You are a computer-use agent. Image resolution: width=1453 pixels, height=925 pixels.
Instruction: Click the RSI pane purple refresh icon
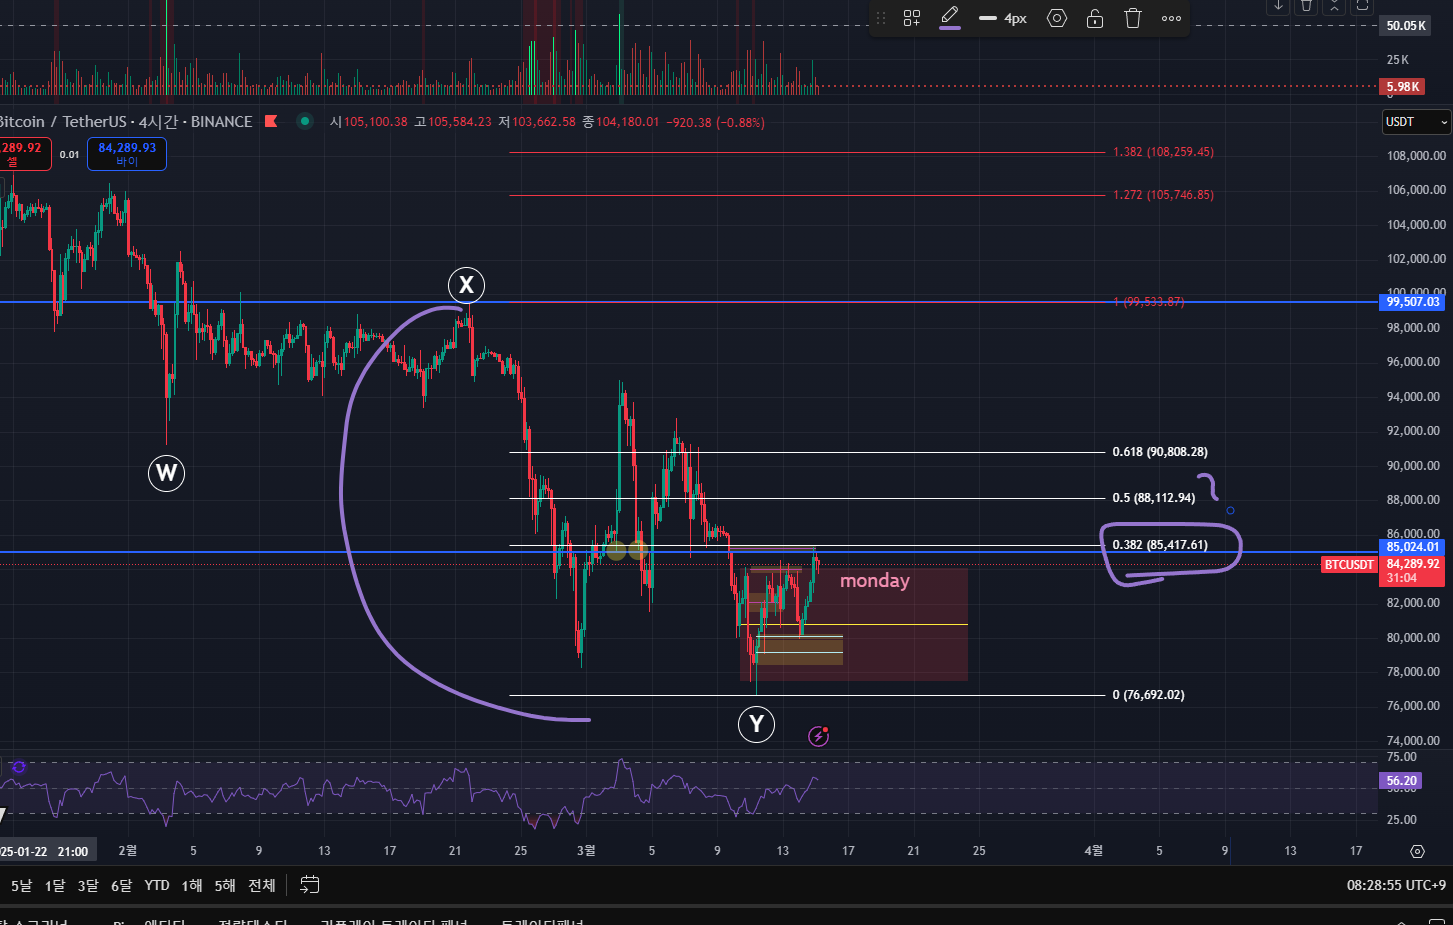tap(18, 767)
